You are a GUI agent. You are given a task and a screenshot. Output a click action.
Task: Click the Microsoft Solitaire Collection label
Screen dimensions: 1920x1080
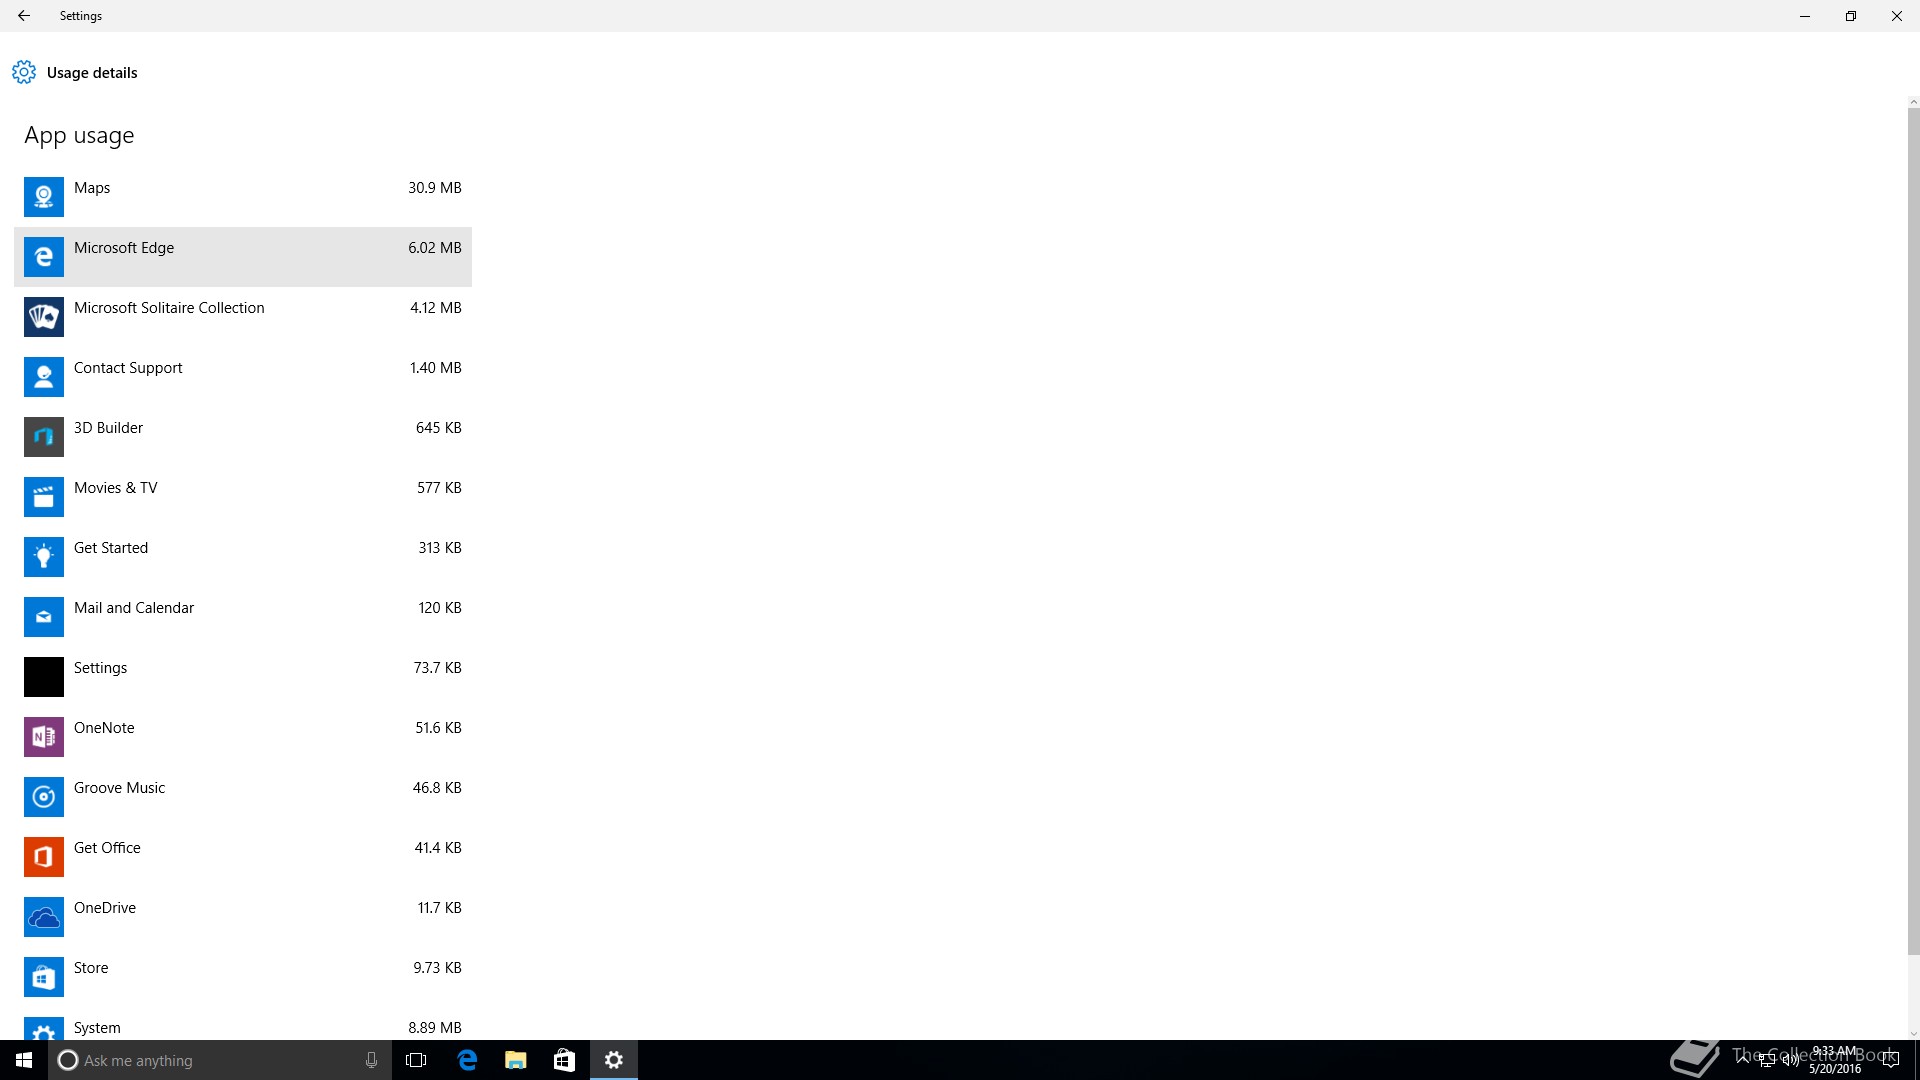pos(169,308)
